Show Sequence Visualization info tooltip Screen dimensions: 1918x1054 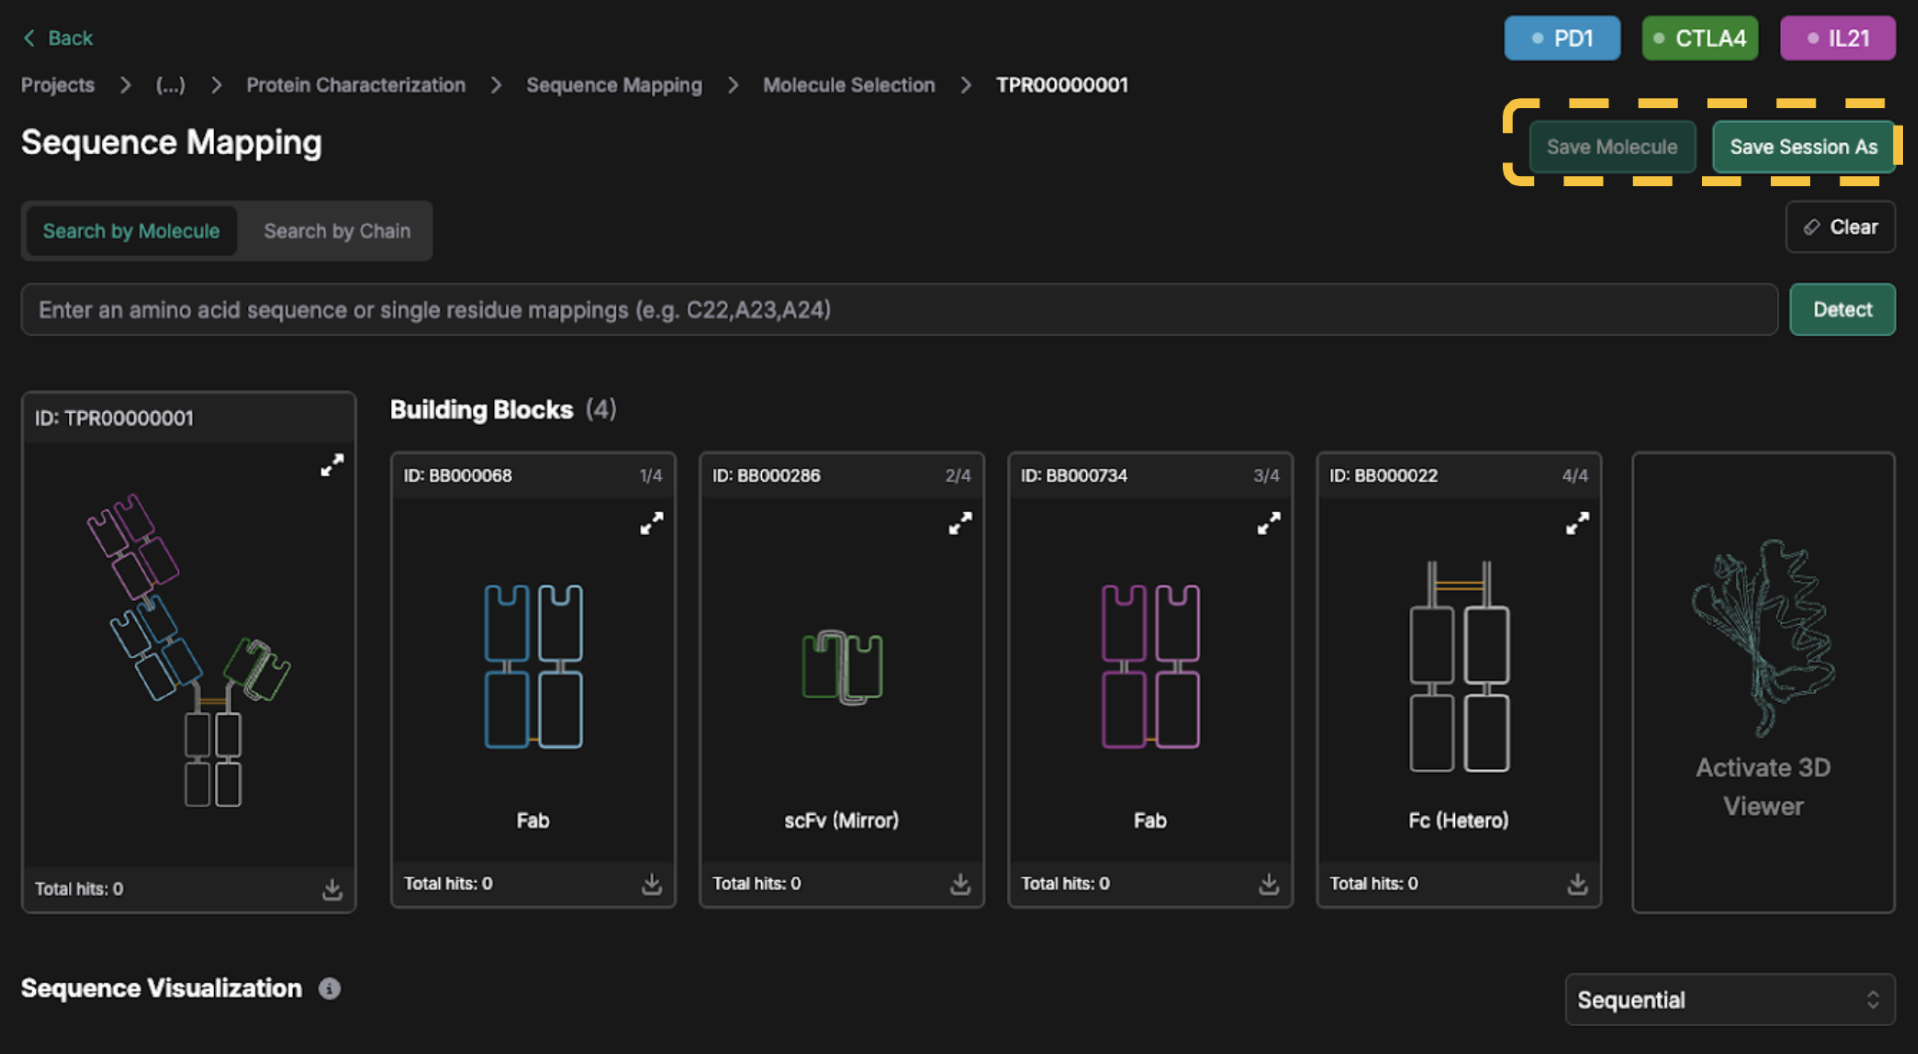pos(329,989)
